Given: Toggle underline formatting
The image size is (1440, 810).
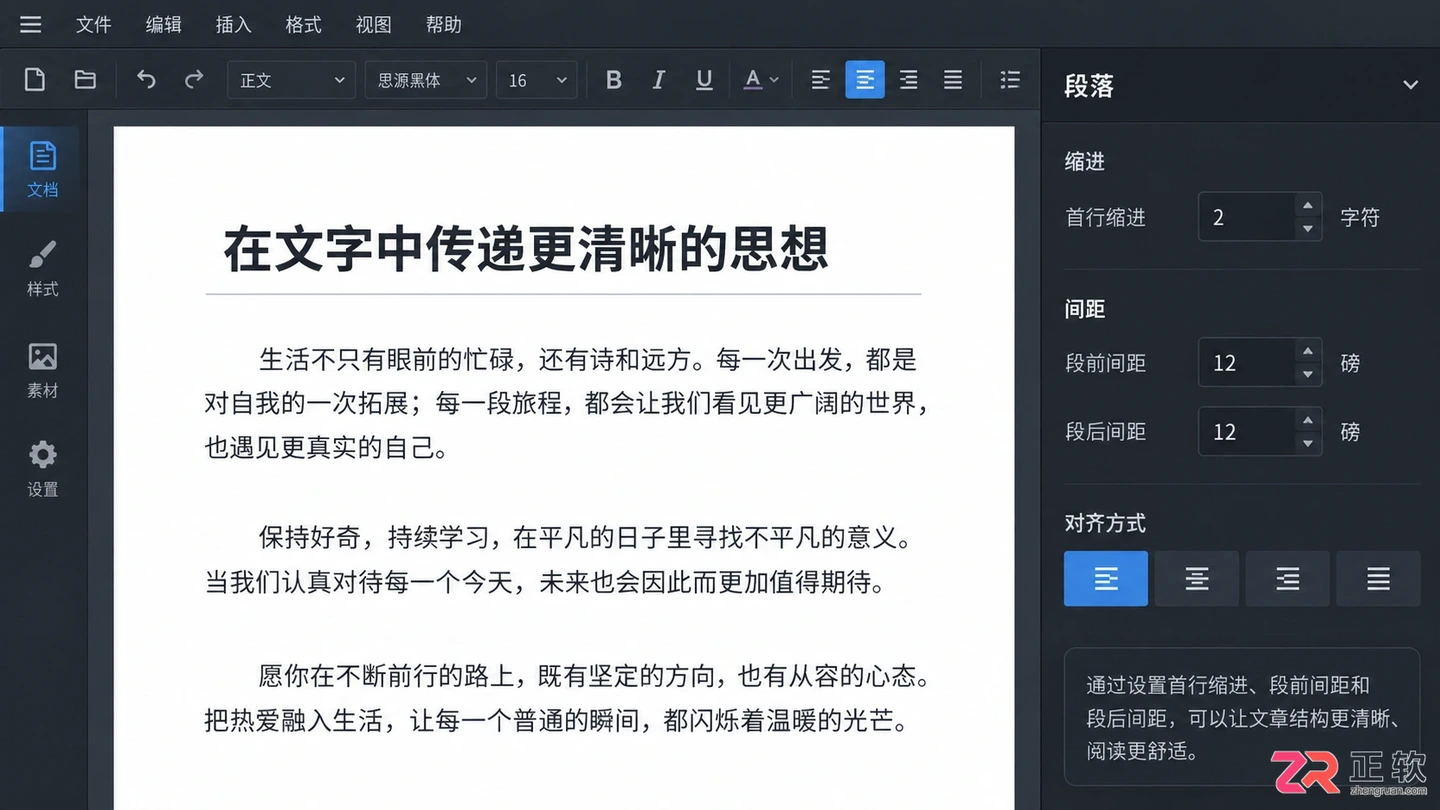Looking at the screenshot, I should (704, 80).
